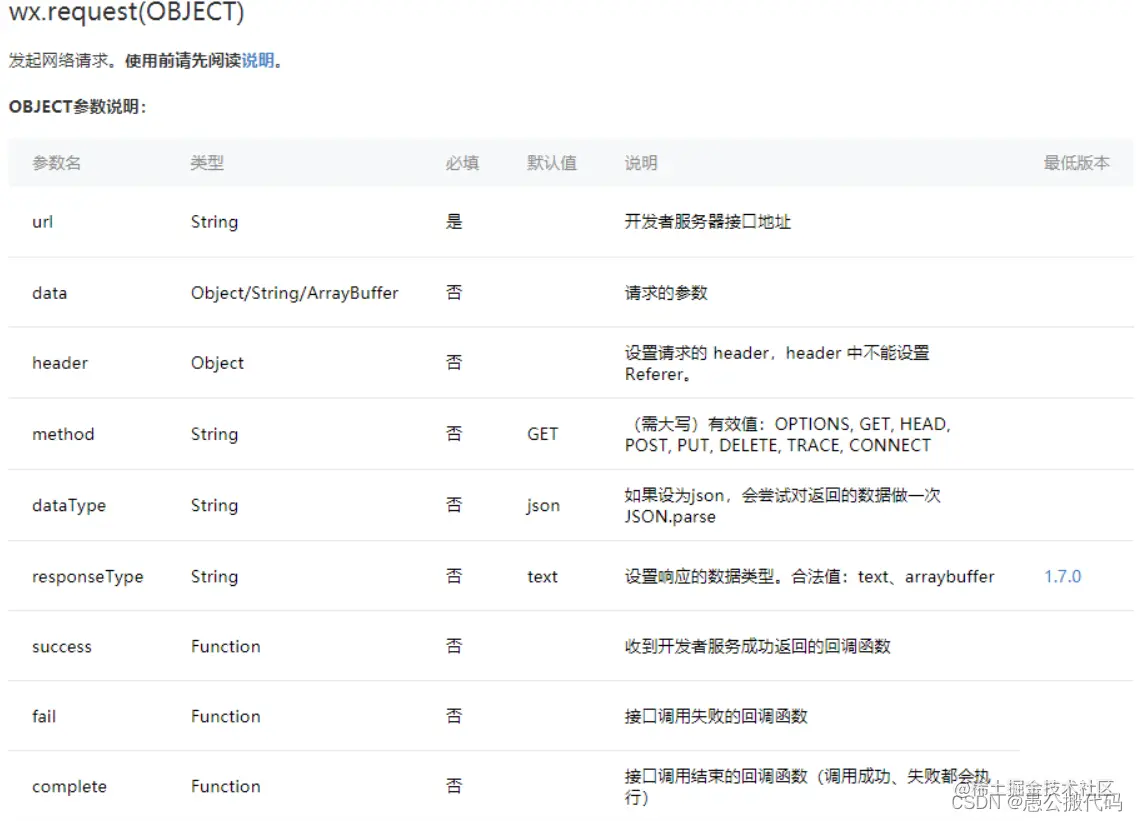Click the 否 value in data row
The width and height of the screenshot is (1137, 821).
(454, 292)
